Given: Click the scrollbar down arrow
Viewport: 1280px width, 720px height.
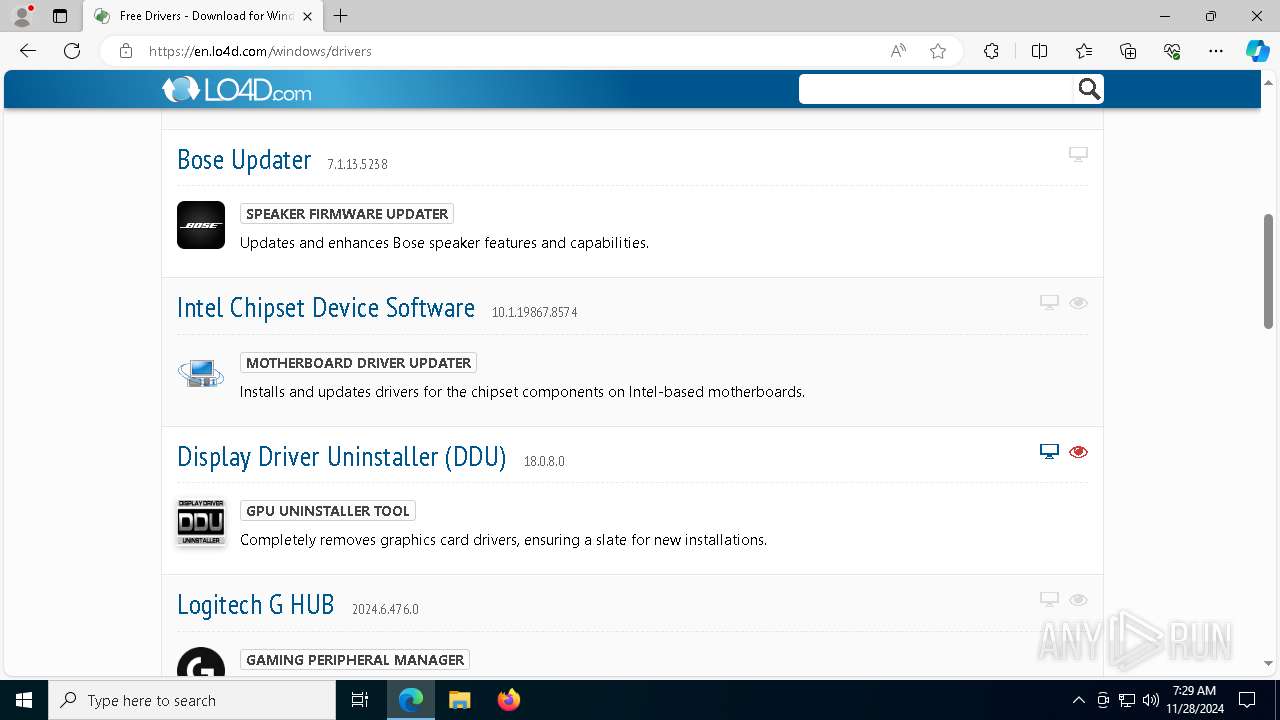Looking at the screenshot, I should (x=1268, y=663).
